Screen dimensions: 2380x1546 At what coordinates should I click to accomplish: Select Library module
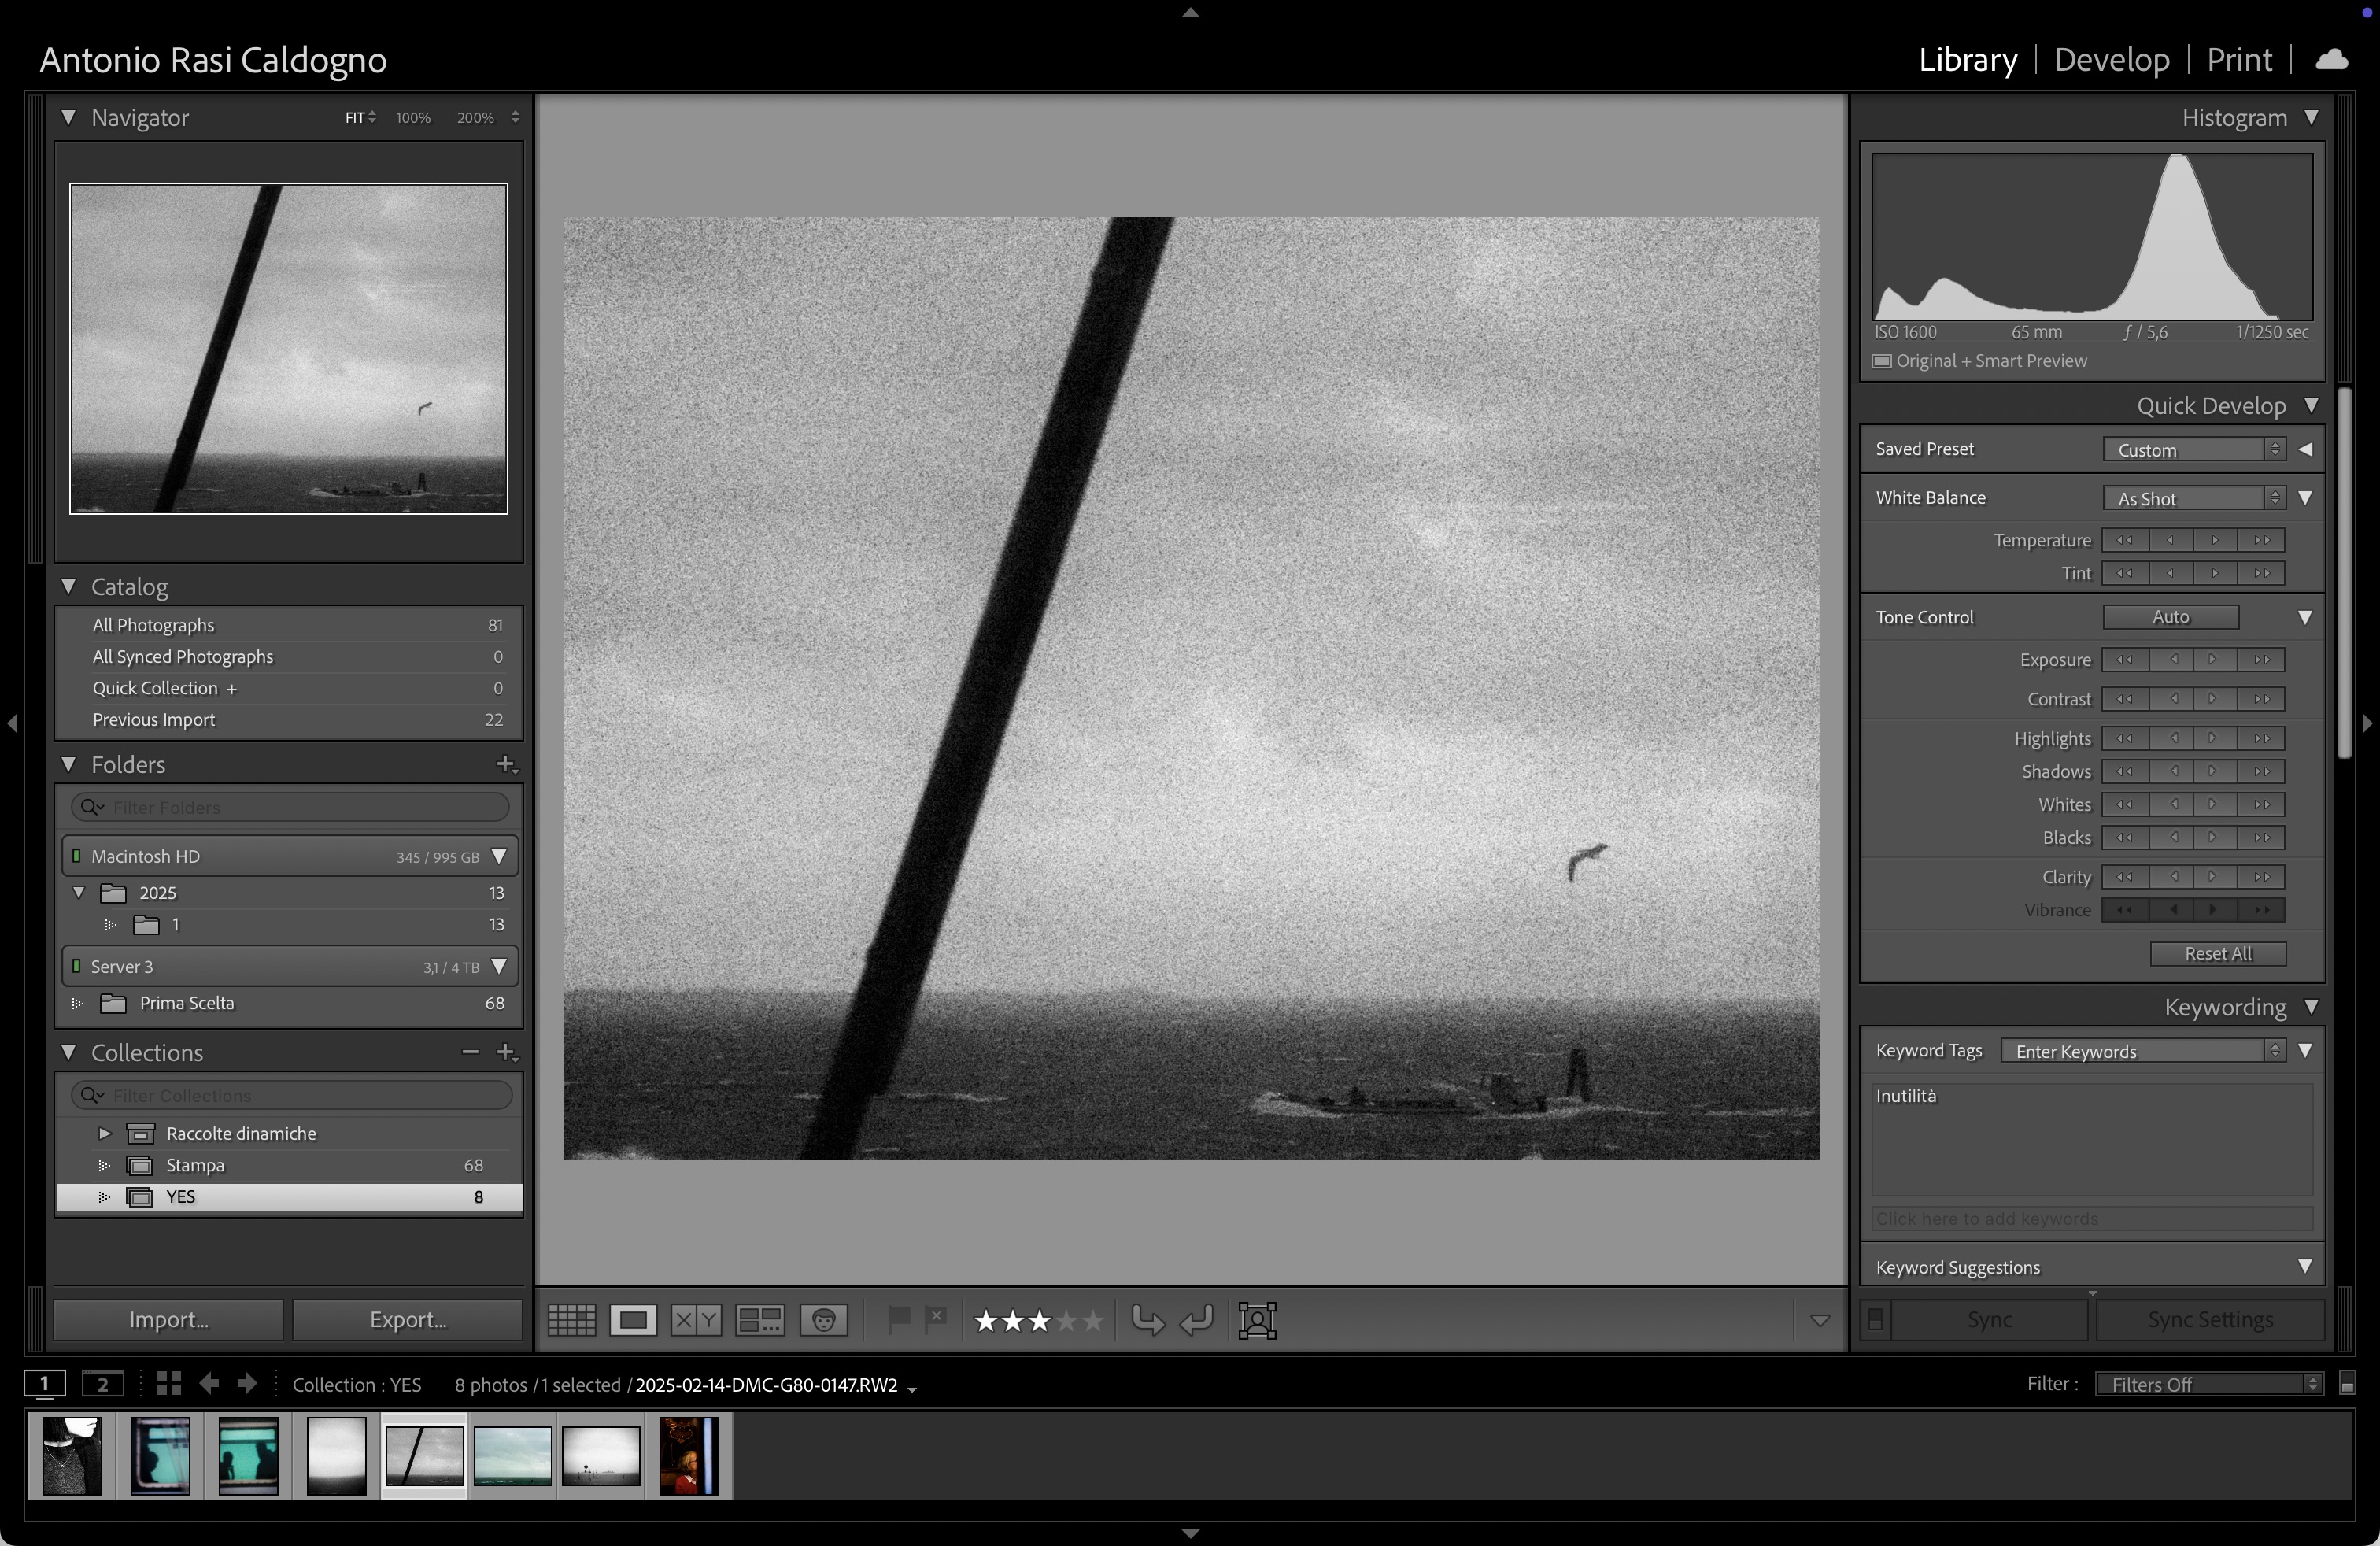pos(1967,60)
